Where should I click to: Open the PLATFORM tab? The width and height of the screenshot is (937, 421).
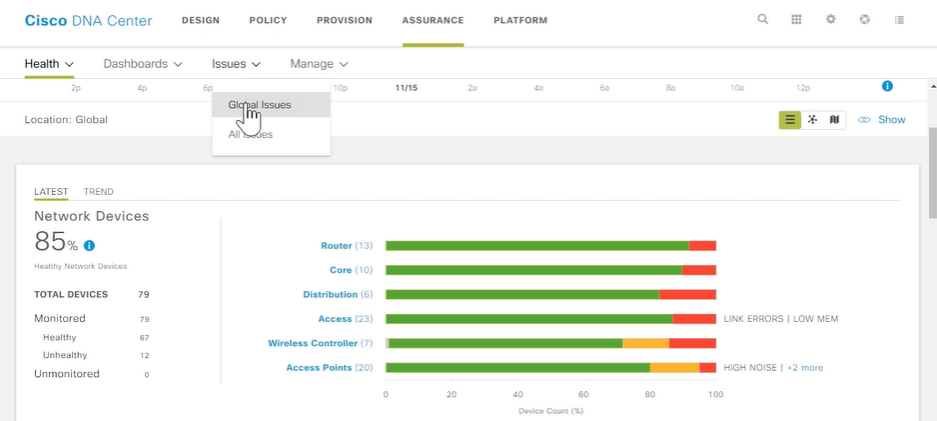tap(520, 20)
